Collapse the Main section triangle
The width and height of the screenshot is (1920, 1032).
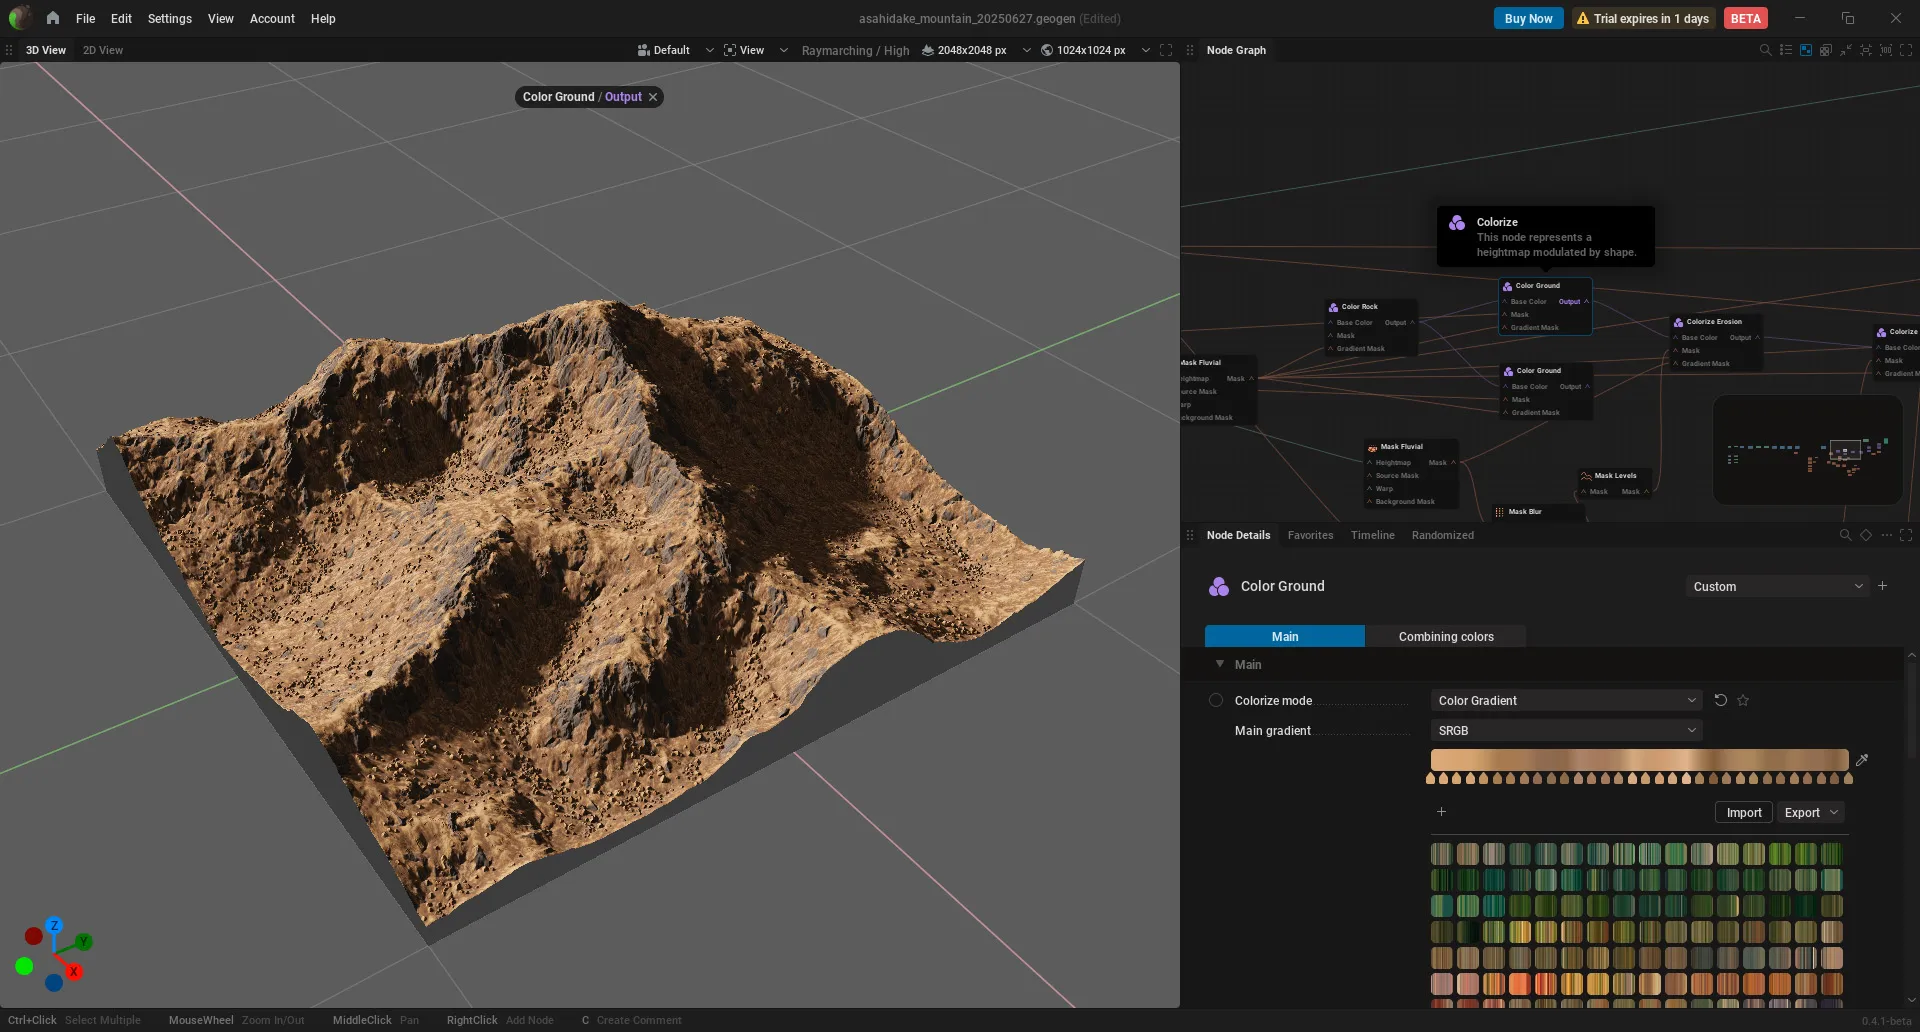[x=1220, y=664]
